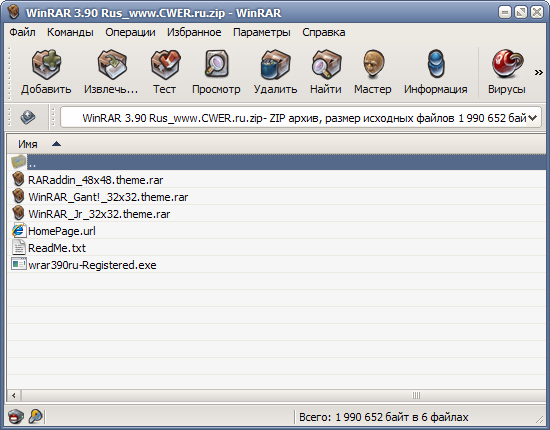Click the Вирусы virus scan icon

coord(507,64)
